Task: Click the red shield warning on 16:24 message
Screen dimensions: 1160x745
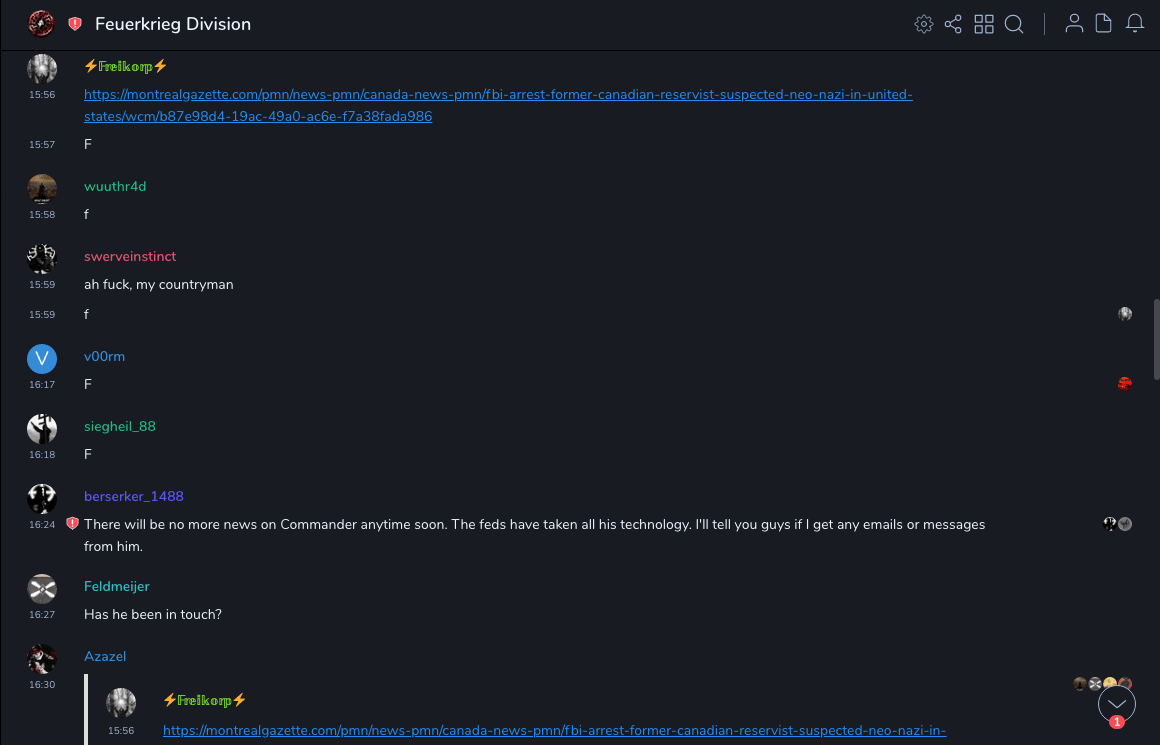Action: [x=72, y=523]
